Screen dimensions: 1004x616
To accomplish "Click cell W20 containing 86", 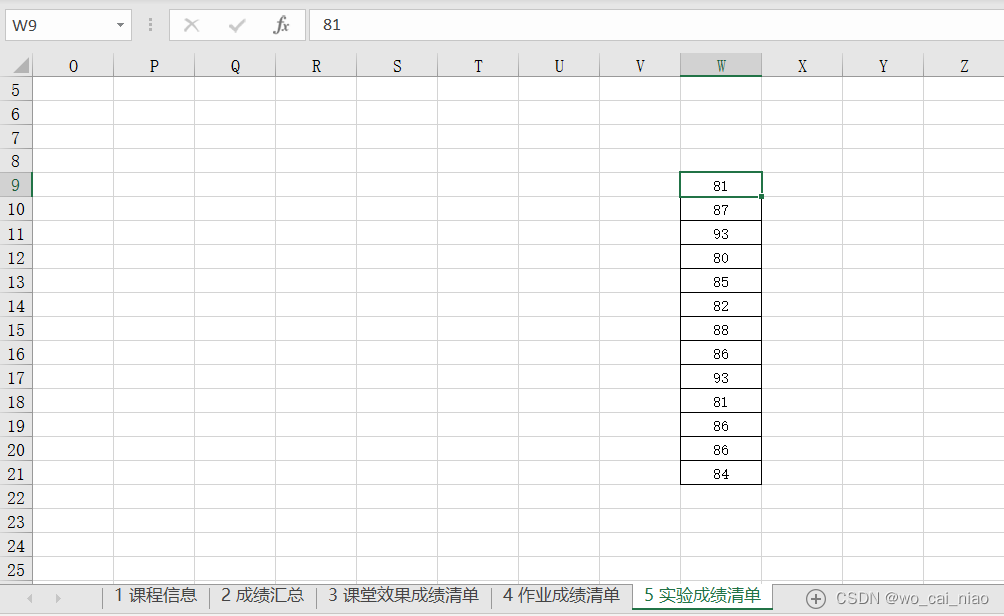I will pyautogui.click(x=721, y=450).
